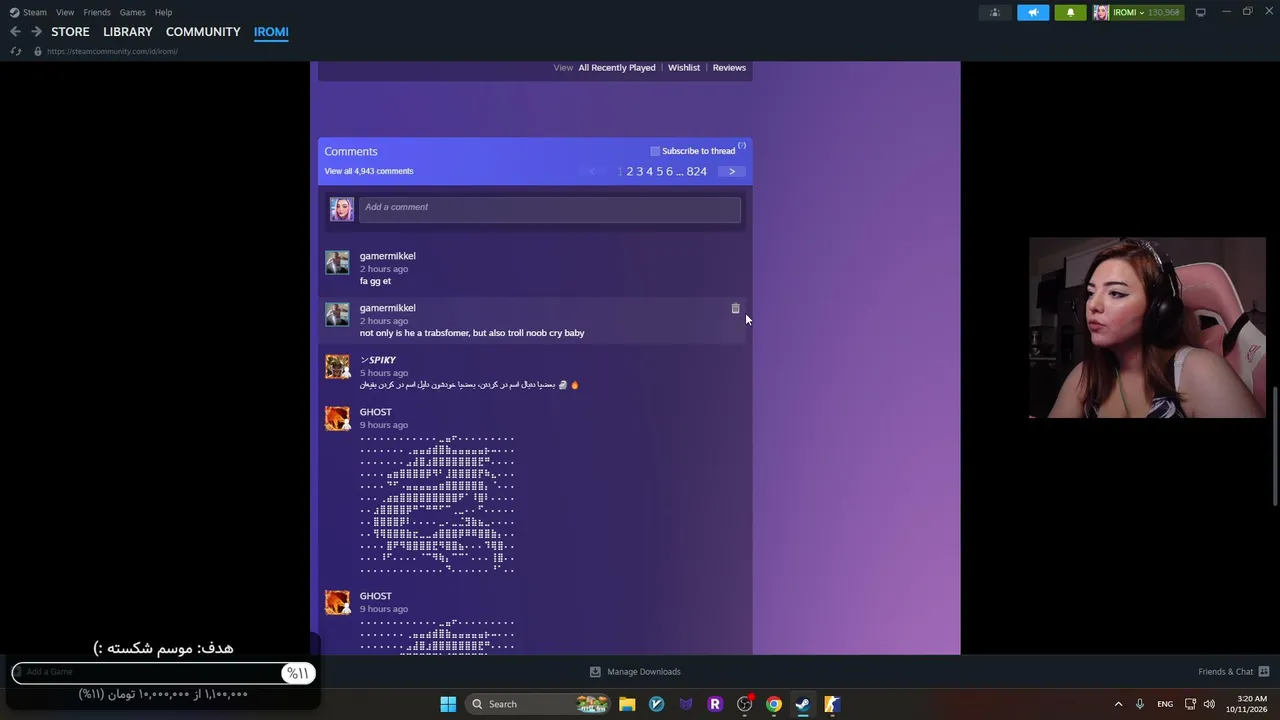Image resolution: width=1280 pixels, height=720 pixels.
Task: Click the taskbar Search box
Action: click(x=538, y=704)
